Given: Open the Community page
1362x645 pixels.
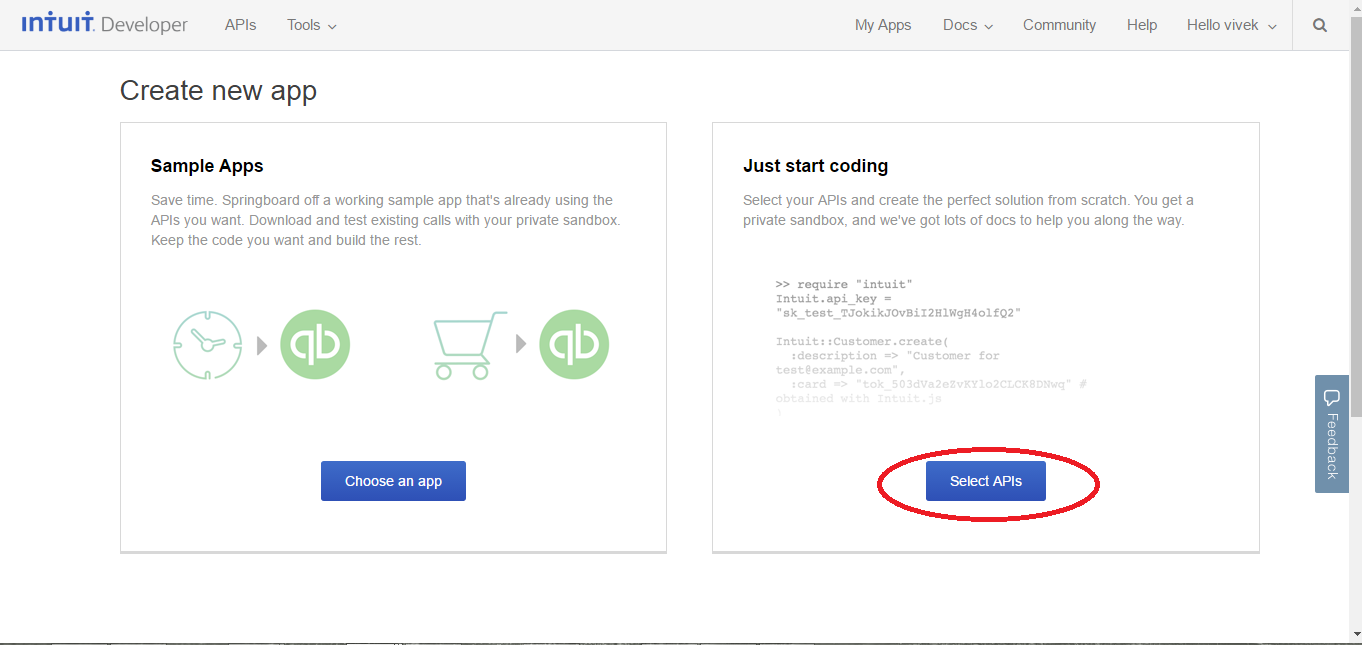Looking at the screenshot, I should click(1059, 25).
